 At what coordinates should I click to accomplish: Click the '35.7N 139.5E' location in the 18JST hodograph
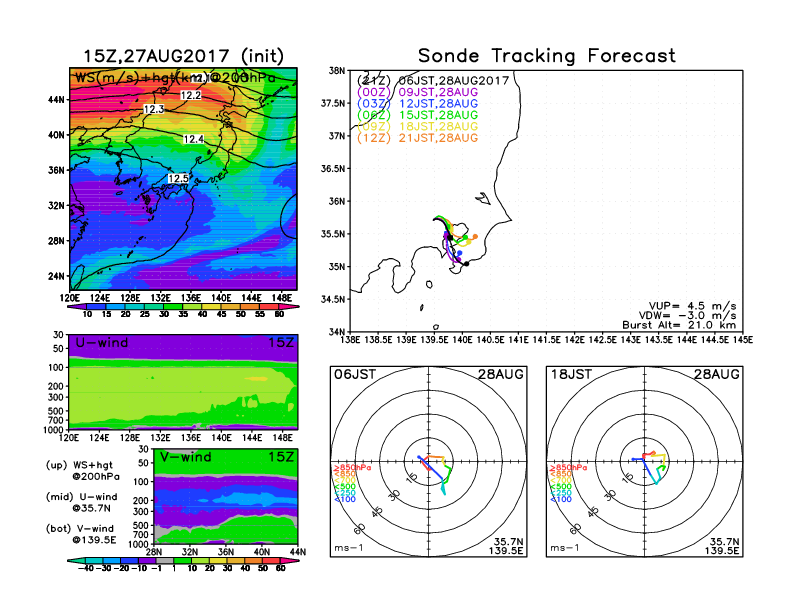tap(722, 546)
